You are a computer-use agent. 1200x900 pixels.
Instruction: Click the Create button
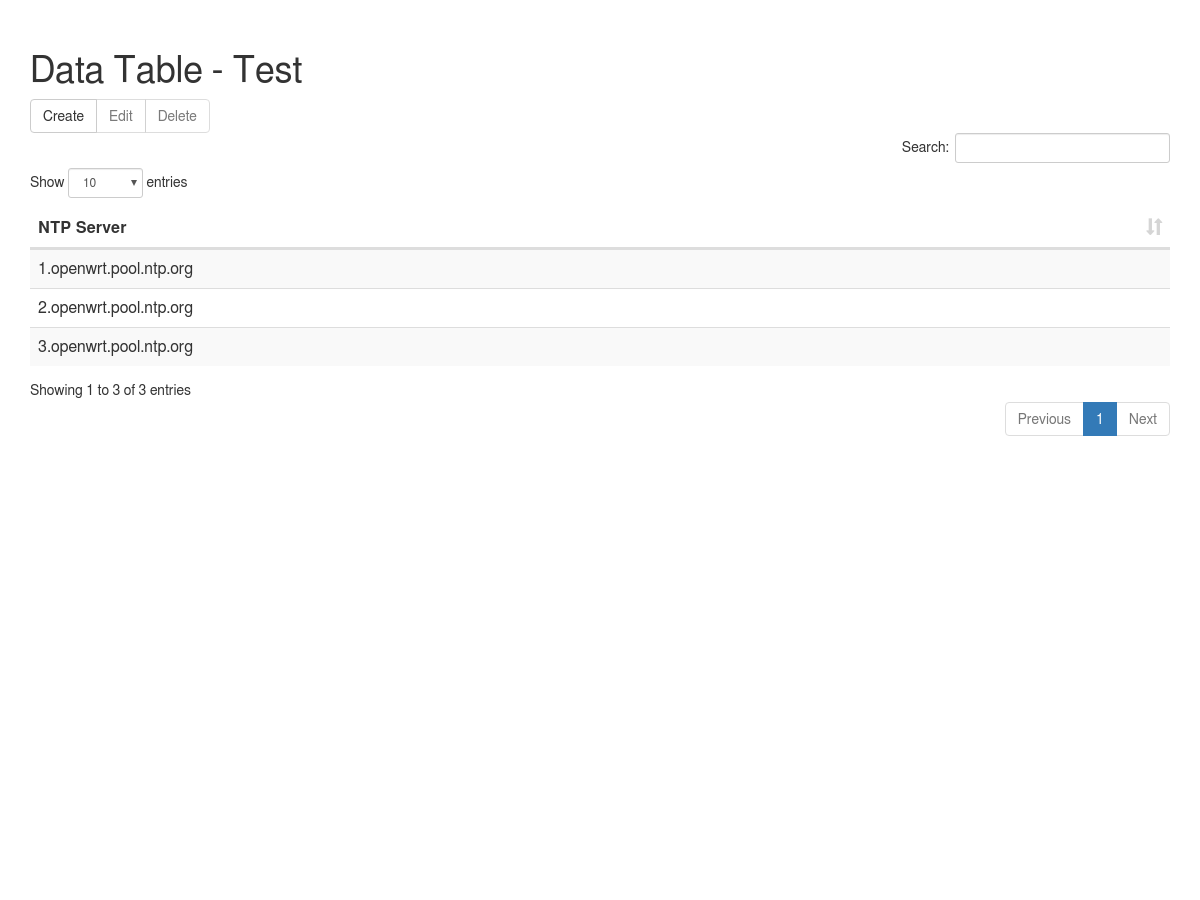tap(63, 116)
